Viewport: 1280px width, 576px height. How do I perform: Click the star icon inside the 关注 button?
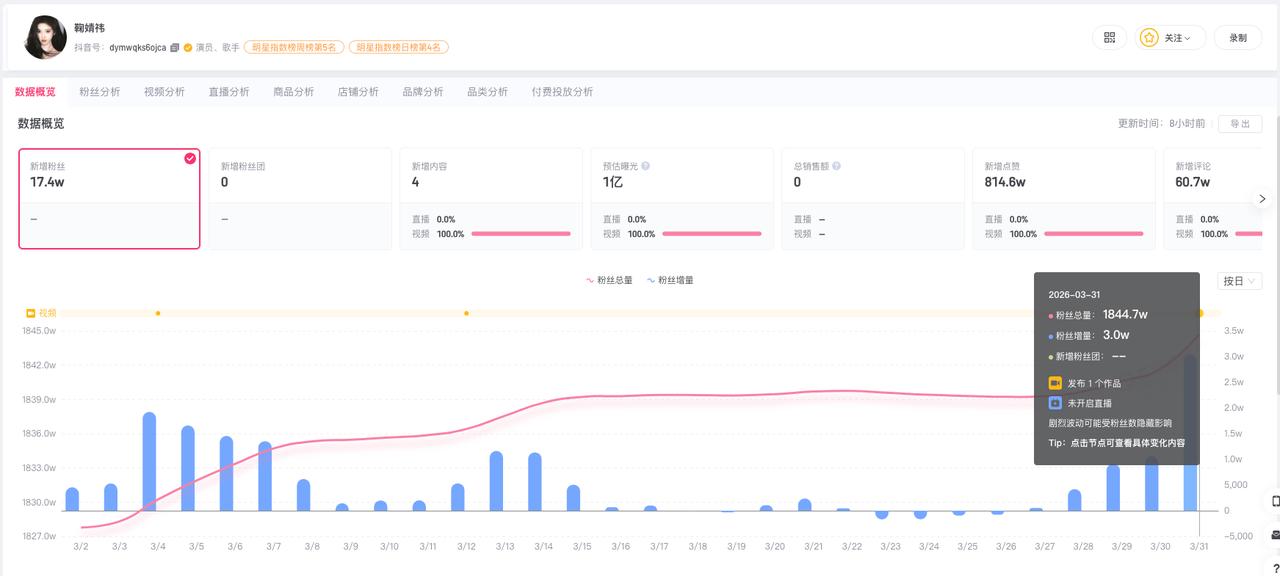point(1149,37)
